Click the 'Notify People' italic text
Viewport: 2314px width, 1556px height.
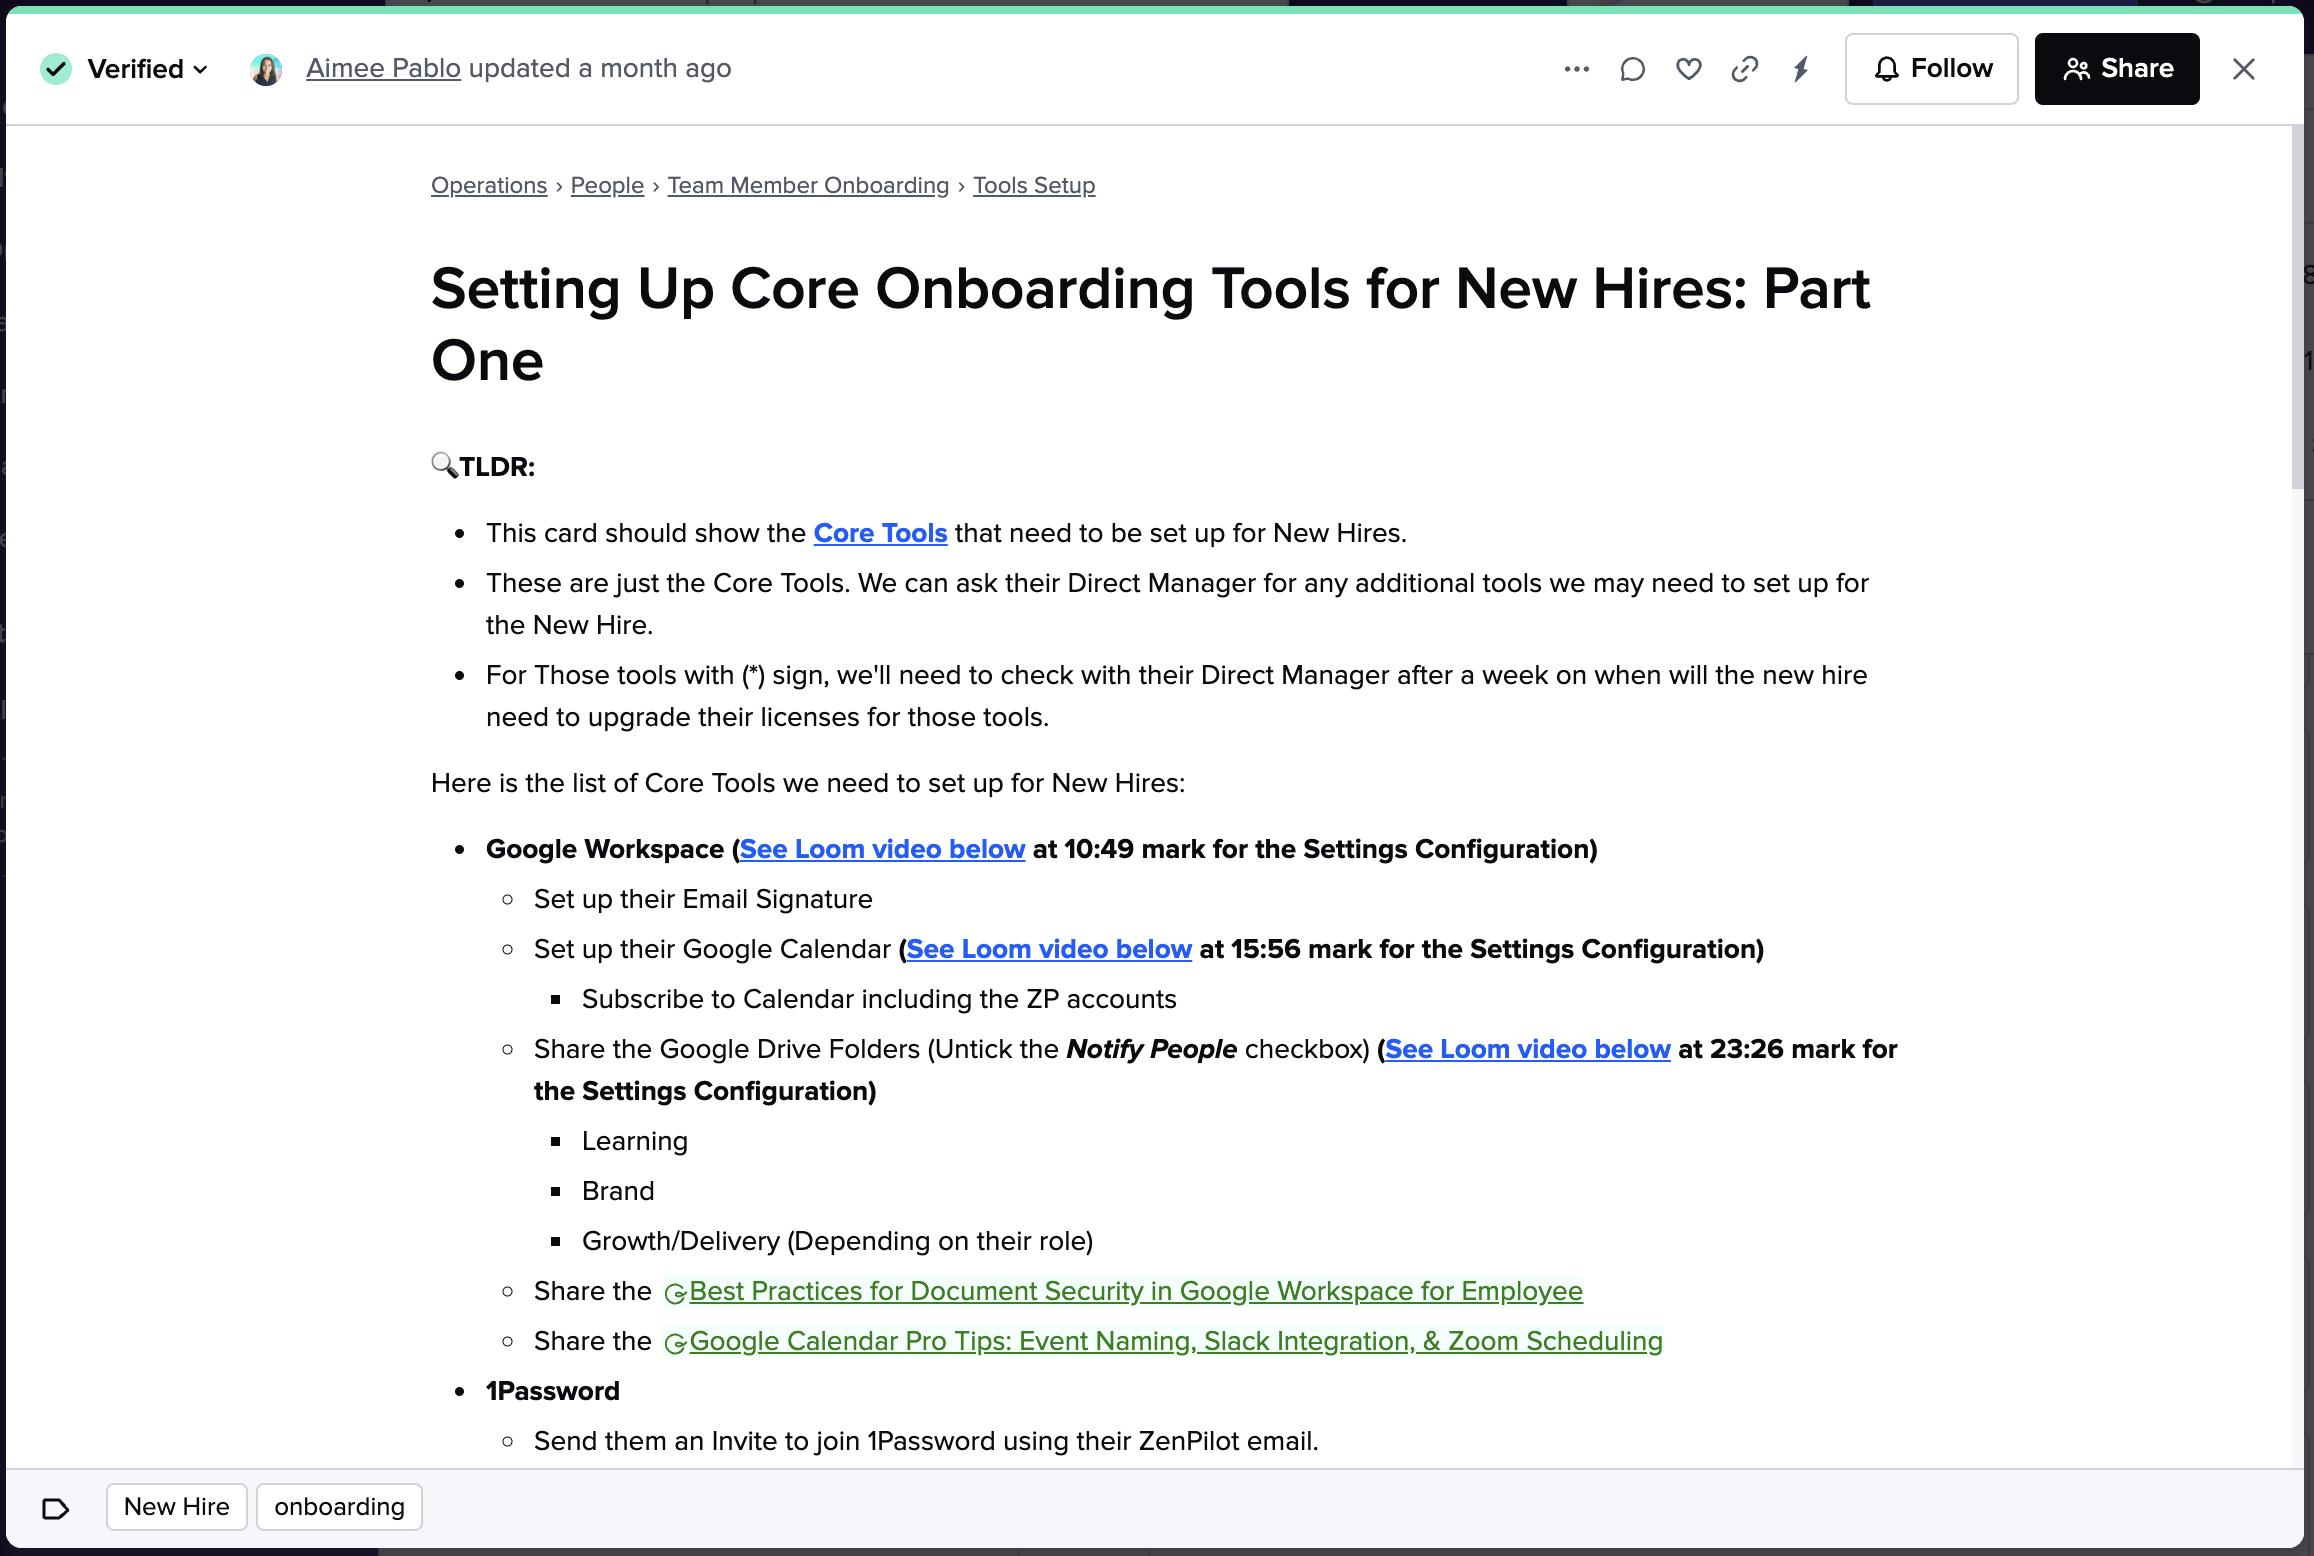point(1152,1049)
